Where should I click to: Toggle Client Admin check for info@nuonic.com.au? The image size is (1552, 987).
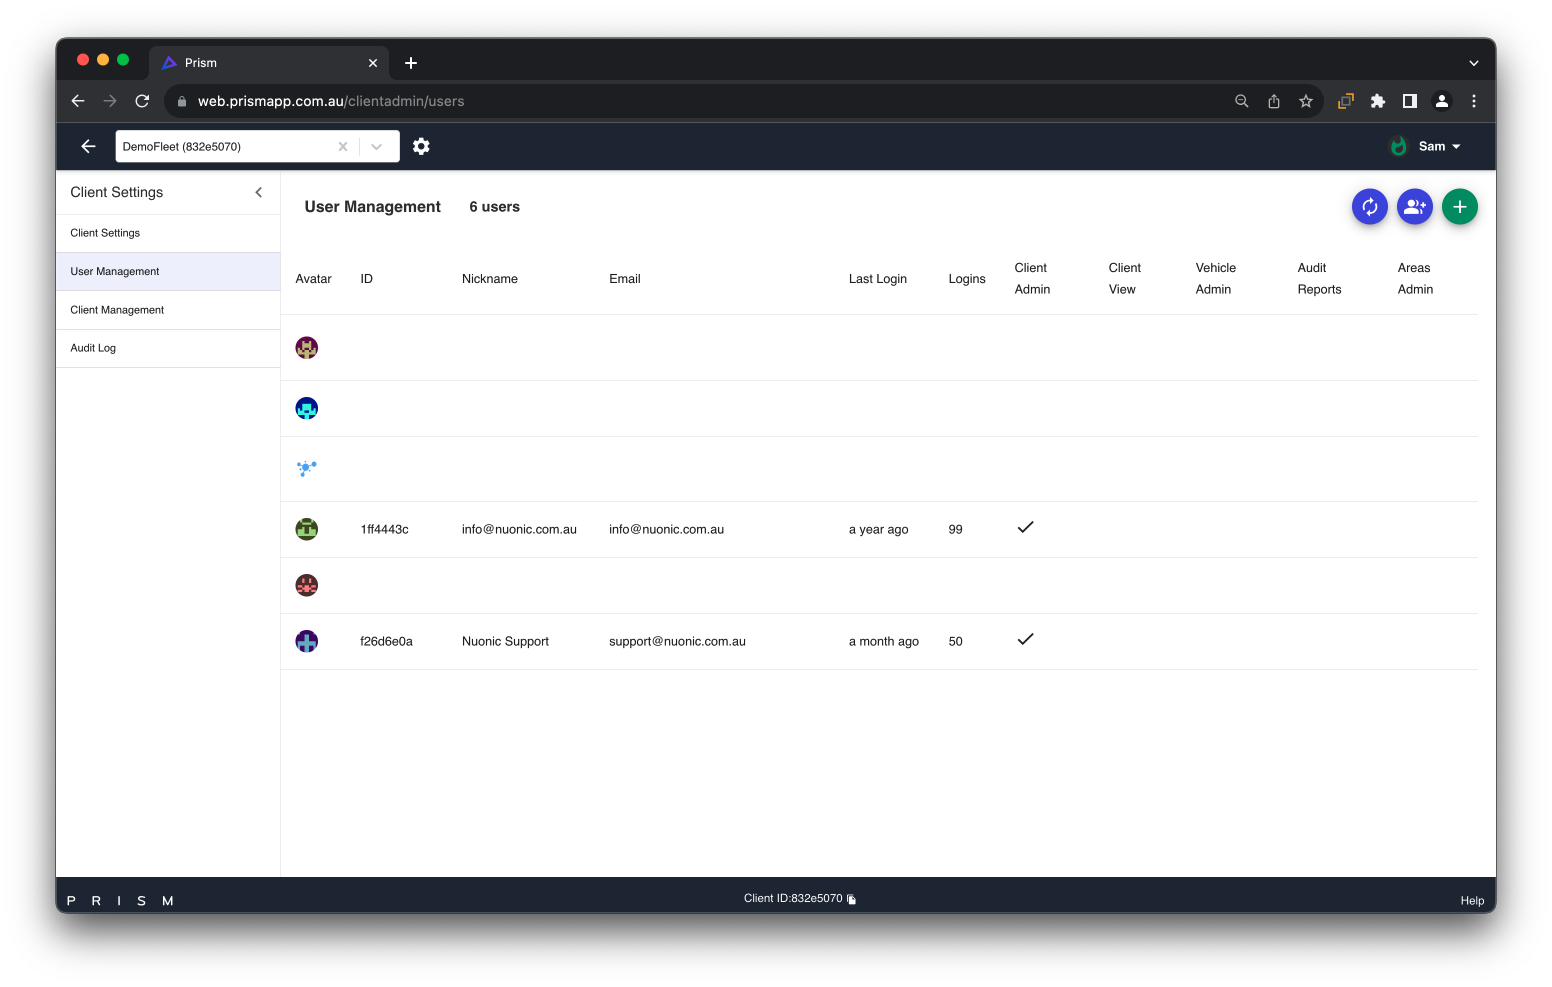(1025, 528)
